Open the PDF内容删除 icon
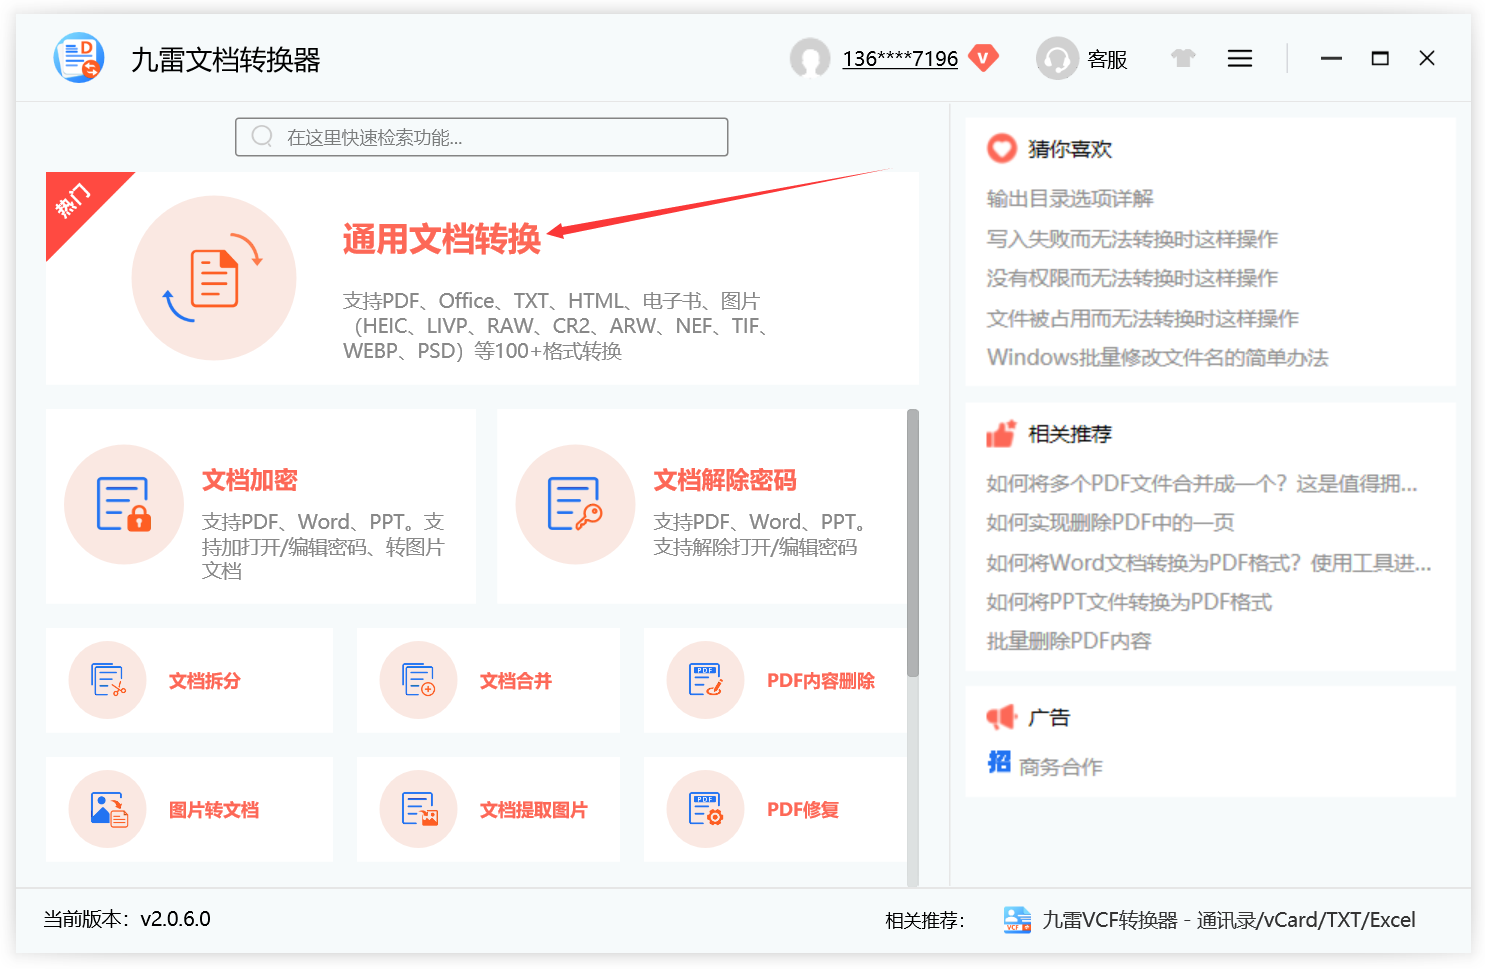Viewport: 1485px width, 969px height. [x=705, y=680]
